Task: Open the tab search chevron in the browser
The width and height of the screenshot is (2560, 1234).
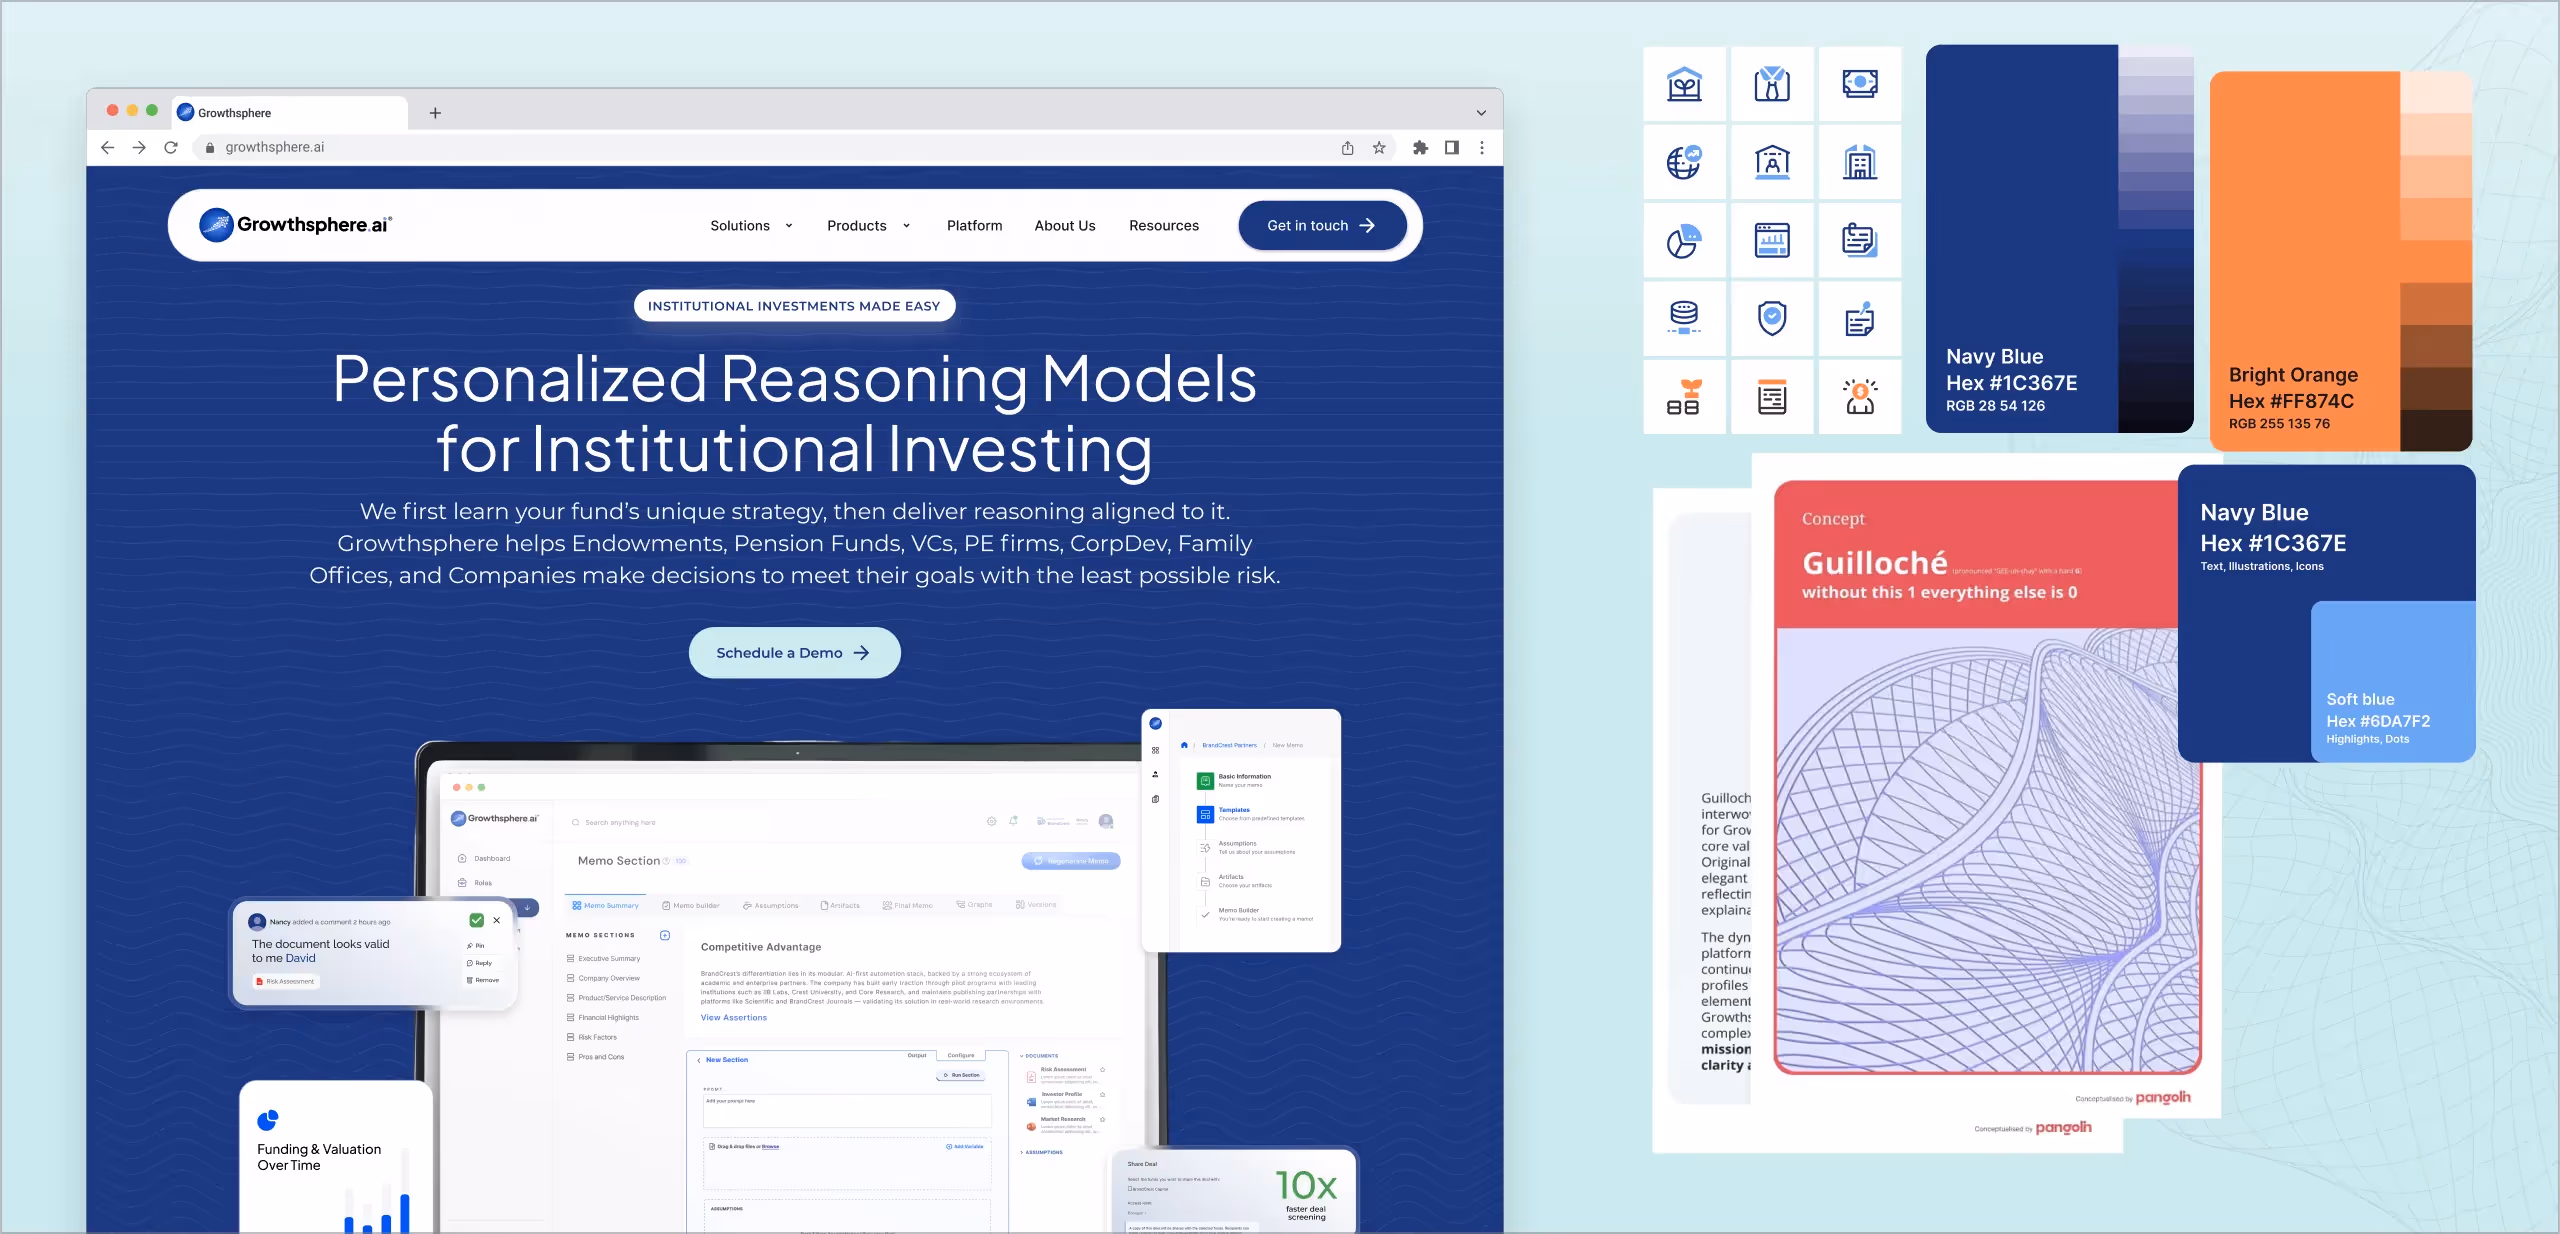Action: point(1481,113)
